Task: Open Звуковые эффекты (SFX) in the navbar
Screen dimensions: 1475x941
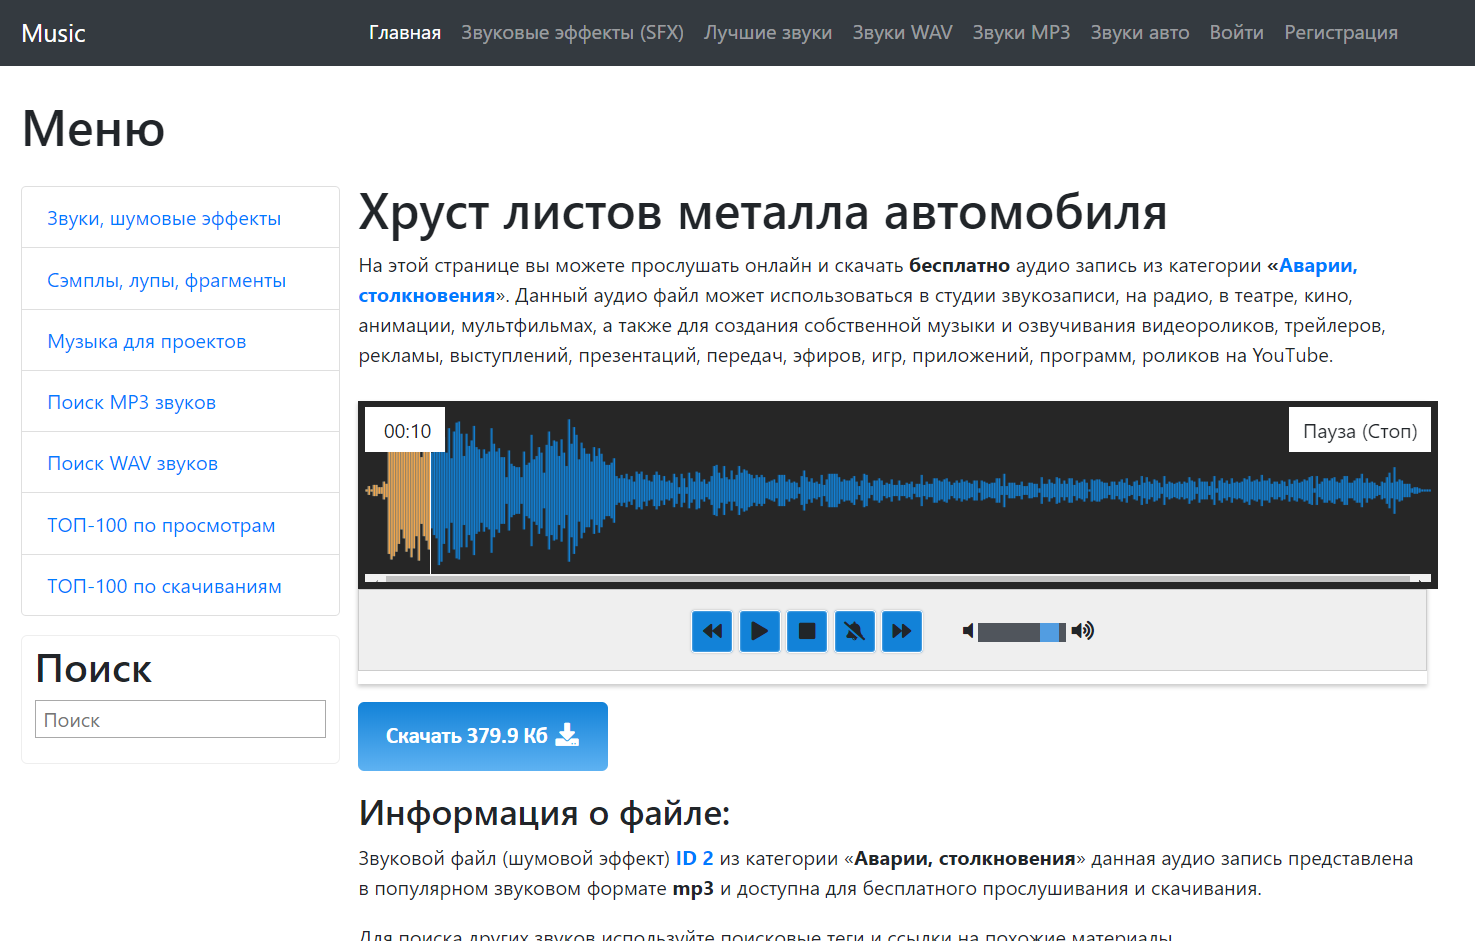Action: coord(572,33)
